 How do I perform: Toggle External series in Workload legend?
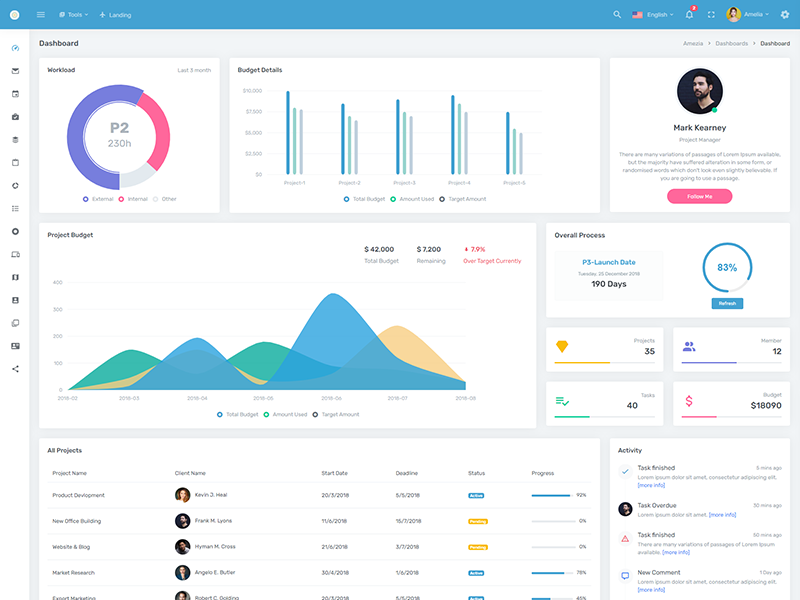(x=98, y=199)
